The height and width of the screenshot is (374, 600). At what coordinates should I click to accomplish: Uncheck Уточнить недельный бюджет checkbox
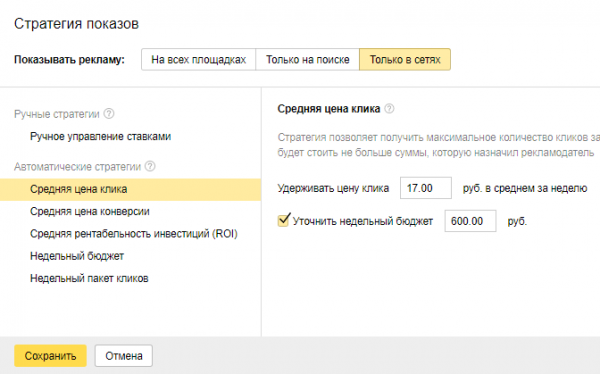tap(283, 220)
